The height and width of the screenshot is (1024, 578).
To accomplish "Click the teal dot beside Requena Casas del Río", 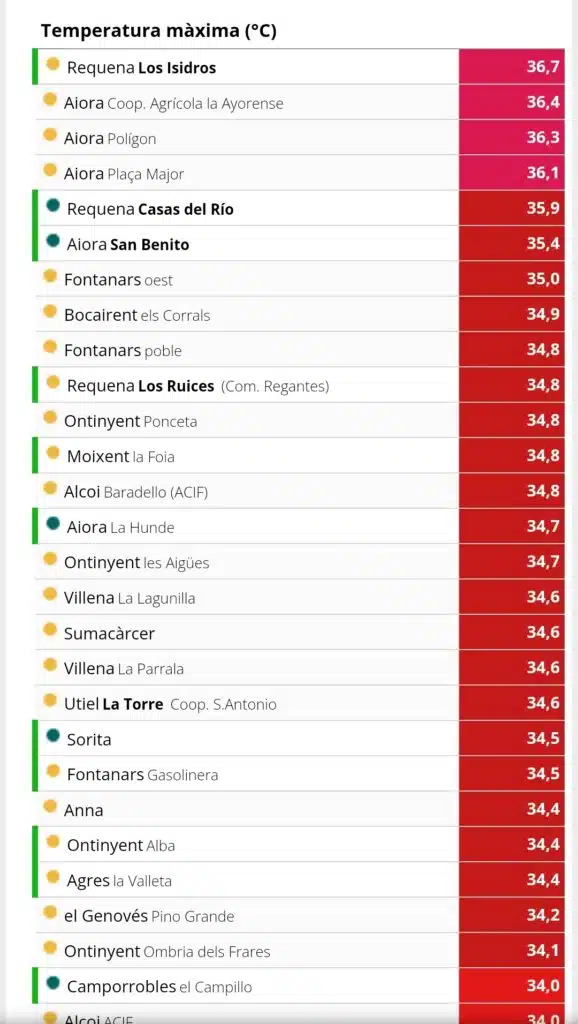I will tap(53, 206).
